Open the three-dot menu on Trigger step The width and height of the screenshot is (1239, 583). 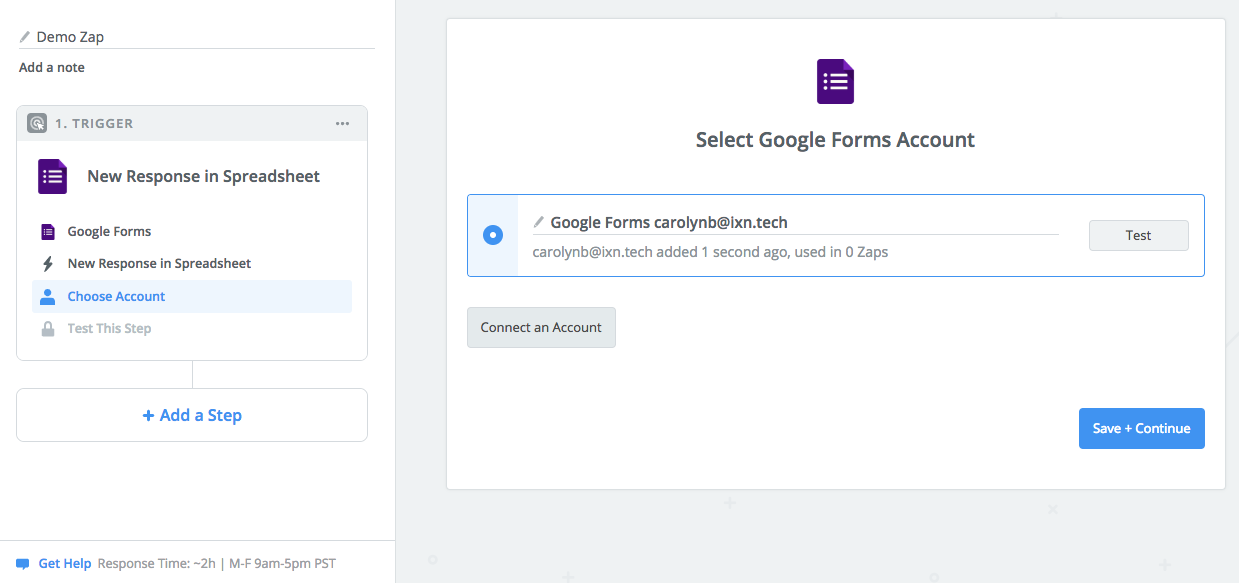[x=342, y=124]
